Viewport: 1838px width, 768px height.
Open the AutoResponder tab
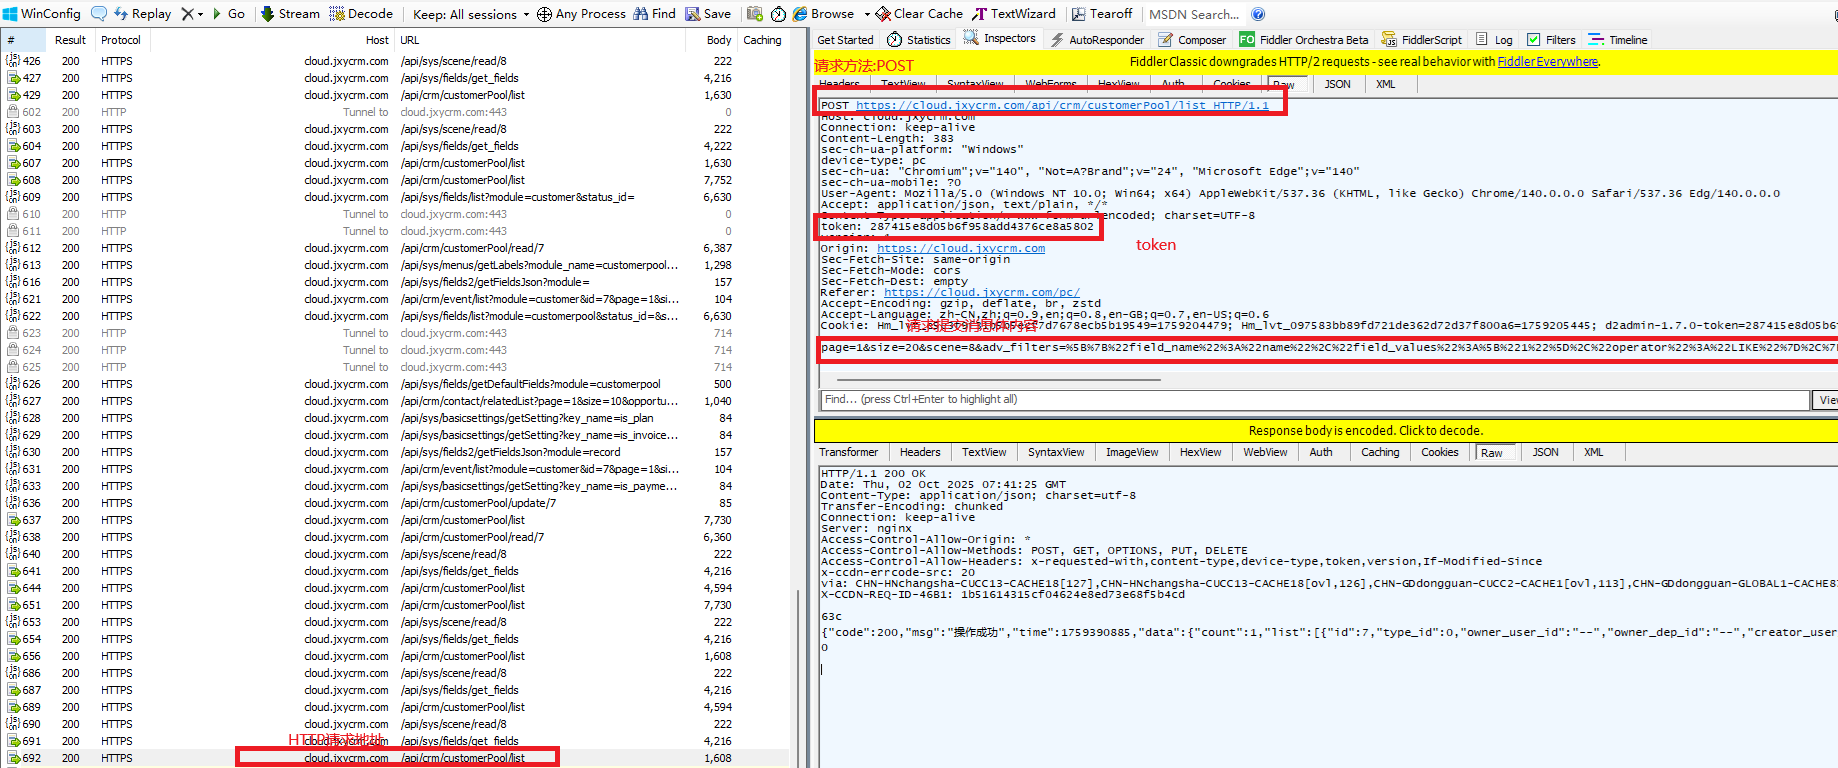click(x=1096, y=40)
